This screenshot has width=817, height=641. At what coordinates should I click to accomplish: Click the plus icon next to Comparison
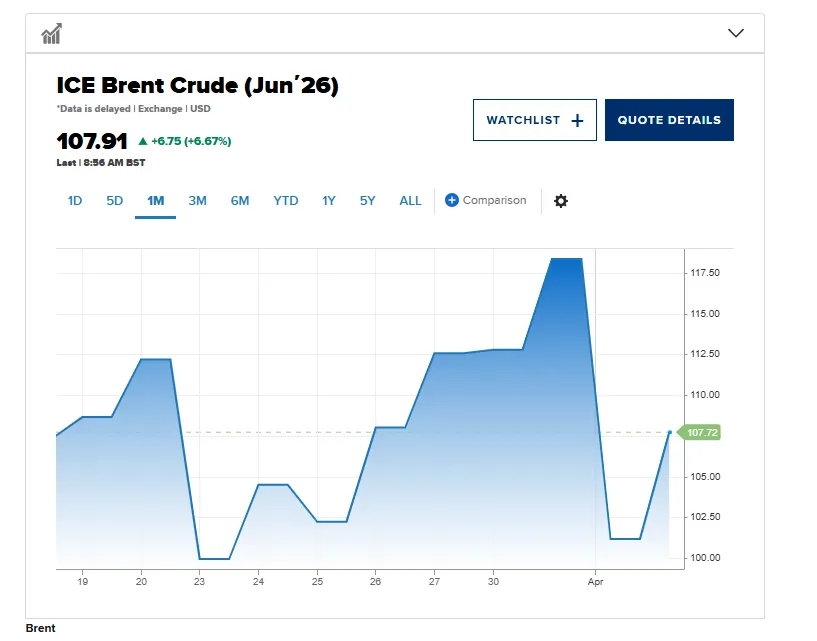coord(452,200)
